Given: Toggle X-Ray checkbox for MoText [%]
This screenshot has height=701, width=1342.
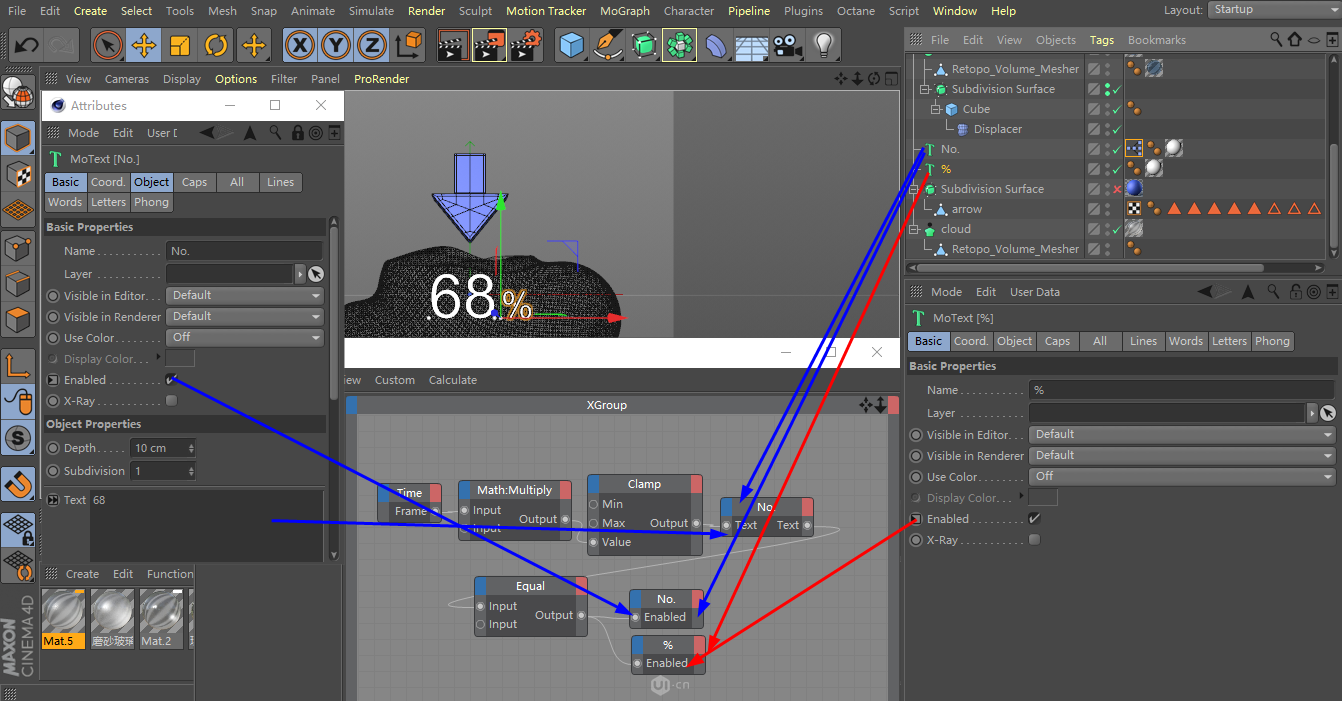Looking at the screenshot, I should point(1034,540).
